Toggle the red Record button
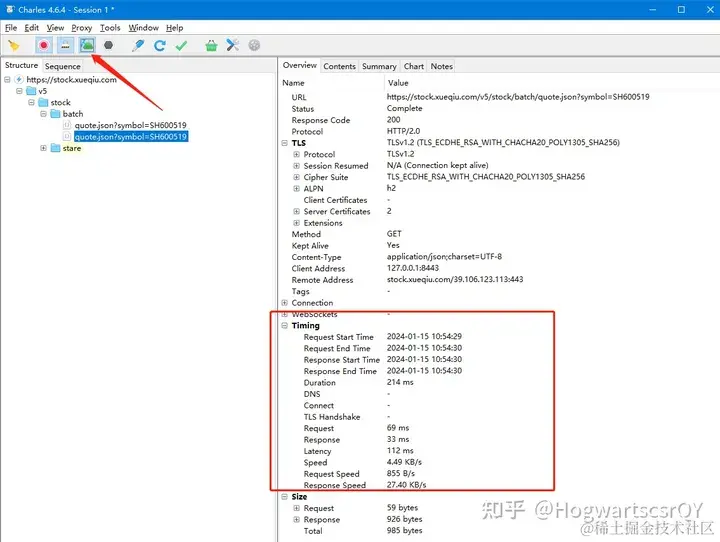The width and height of the screenshot is (720, 542). 44,45
